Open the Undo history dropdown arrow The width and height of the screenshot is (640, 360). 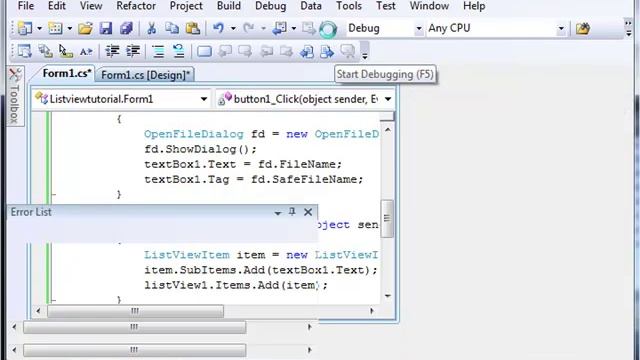tap(233, 29)
